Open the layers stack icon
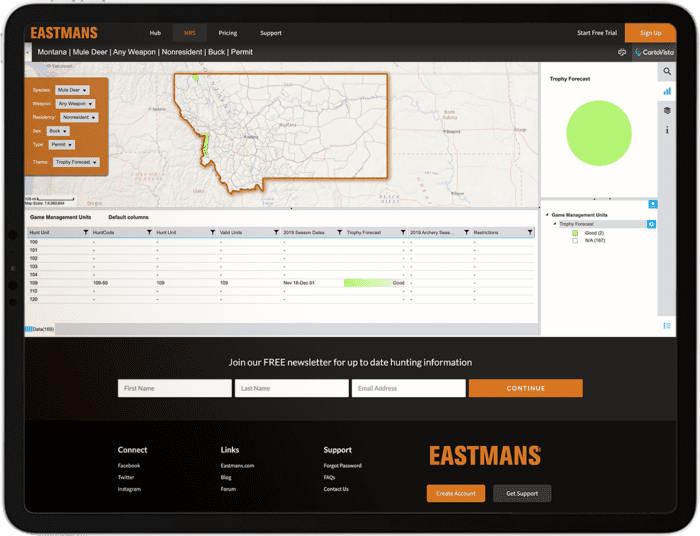Image resolution: width=700 pixels, height=536 pixels. pos(667,111)
